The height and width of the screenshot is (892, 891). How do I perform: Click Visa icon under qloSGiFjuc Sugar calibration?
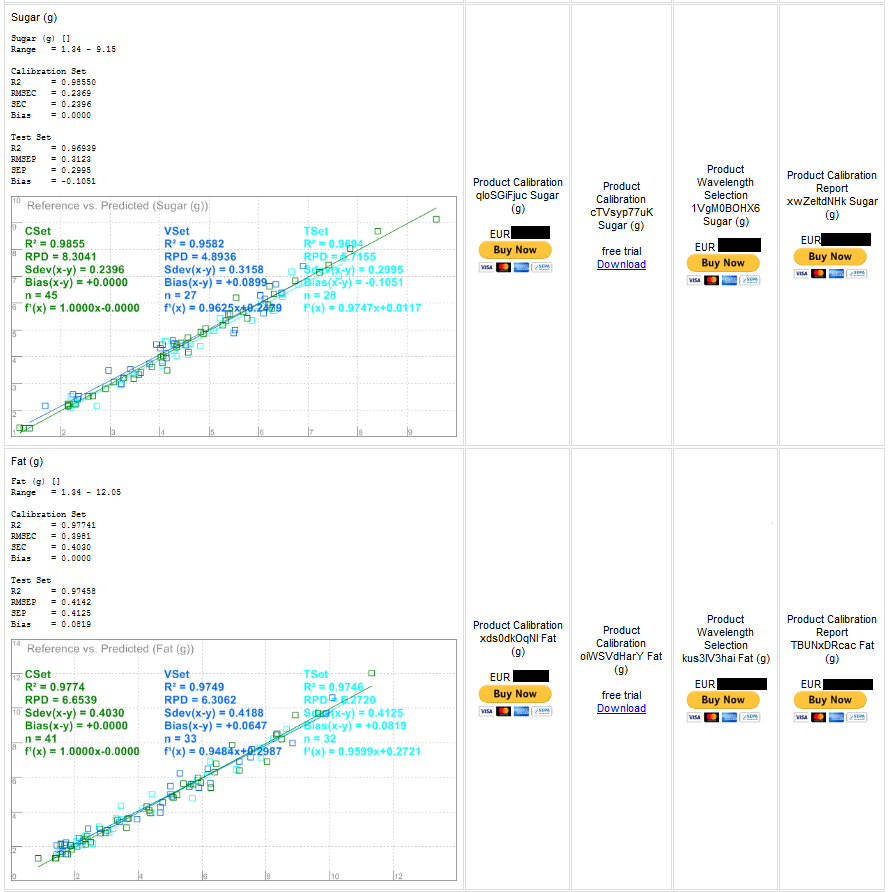point(486,267)
